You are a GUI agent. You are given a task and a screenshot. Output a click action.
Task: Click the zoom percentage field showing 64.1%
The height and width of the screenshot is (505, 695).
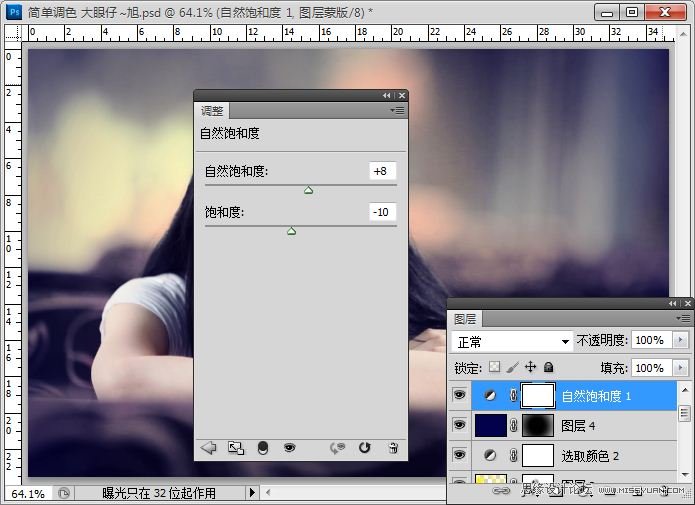click(x=28, y=493)
